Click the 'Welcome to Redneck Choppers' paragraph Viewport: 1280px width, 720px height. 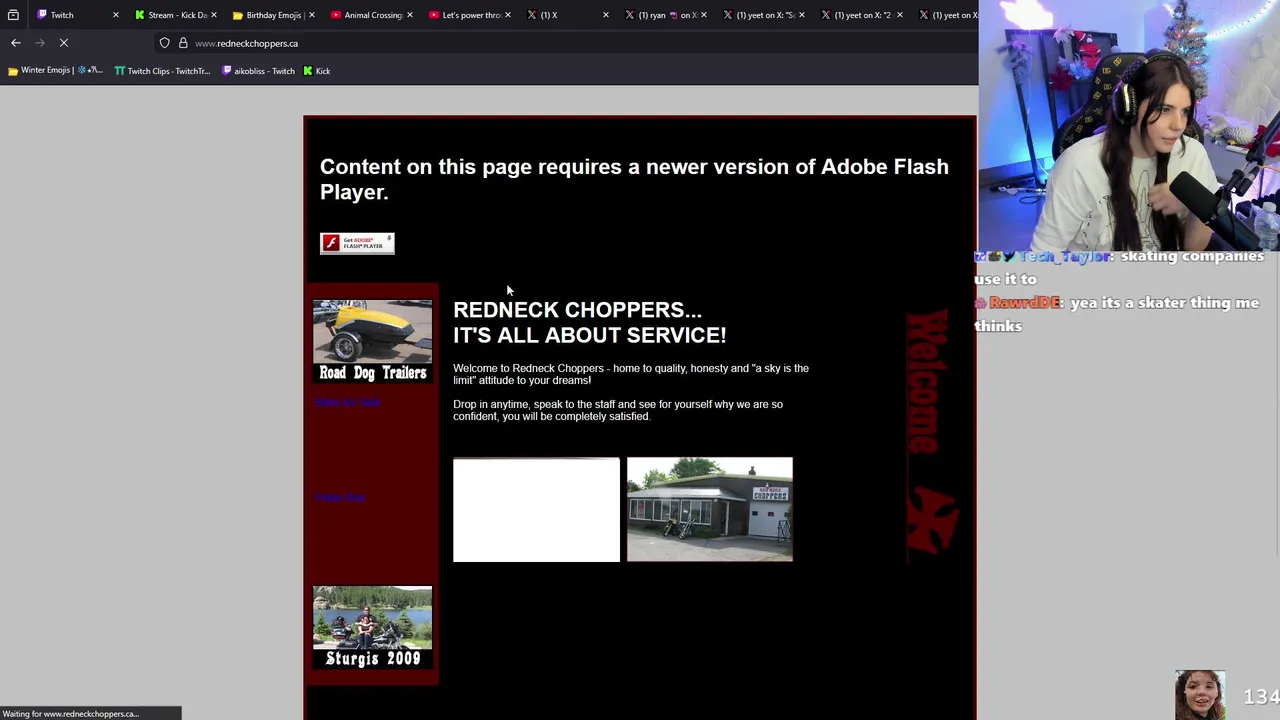point(631,374)
